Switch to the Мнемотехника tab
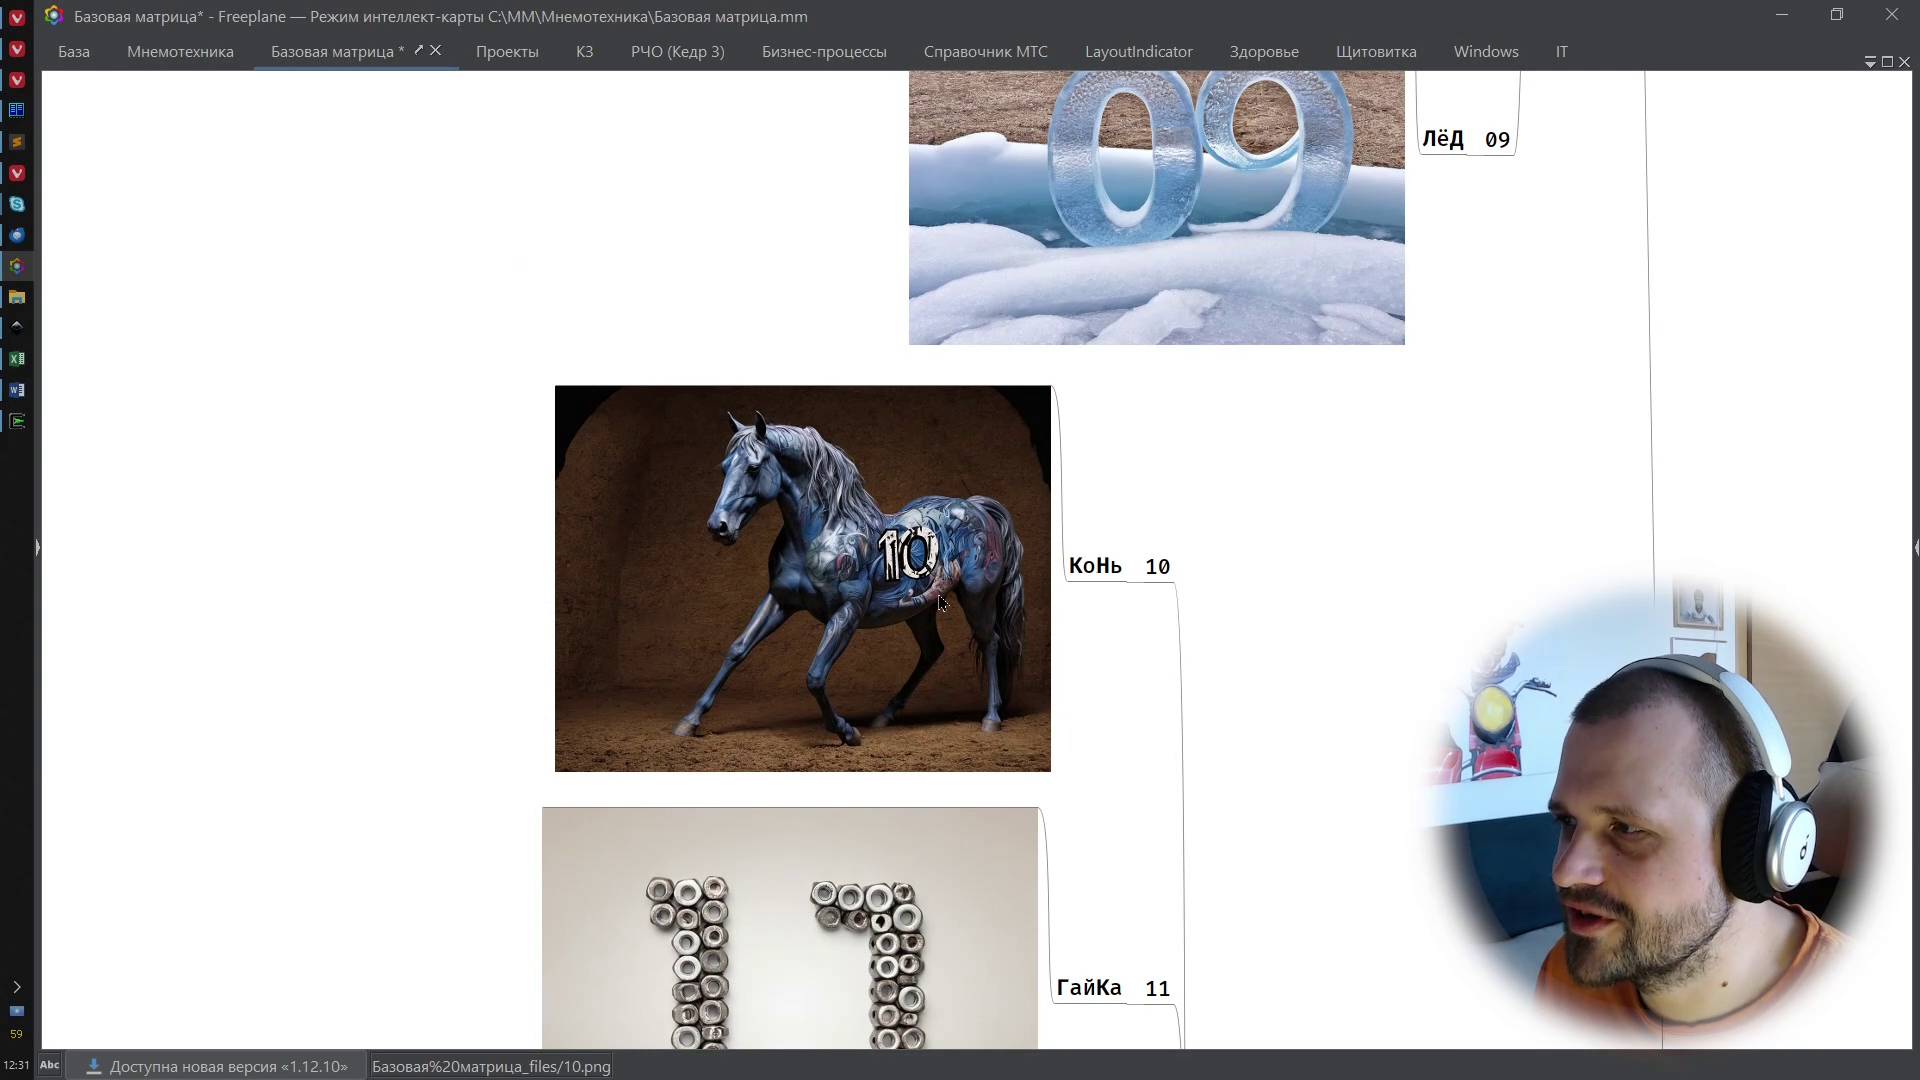This screenshot has height=1080, width=1920. [x=180, y=52]
